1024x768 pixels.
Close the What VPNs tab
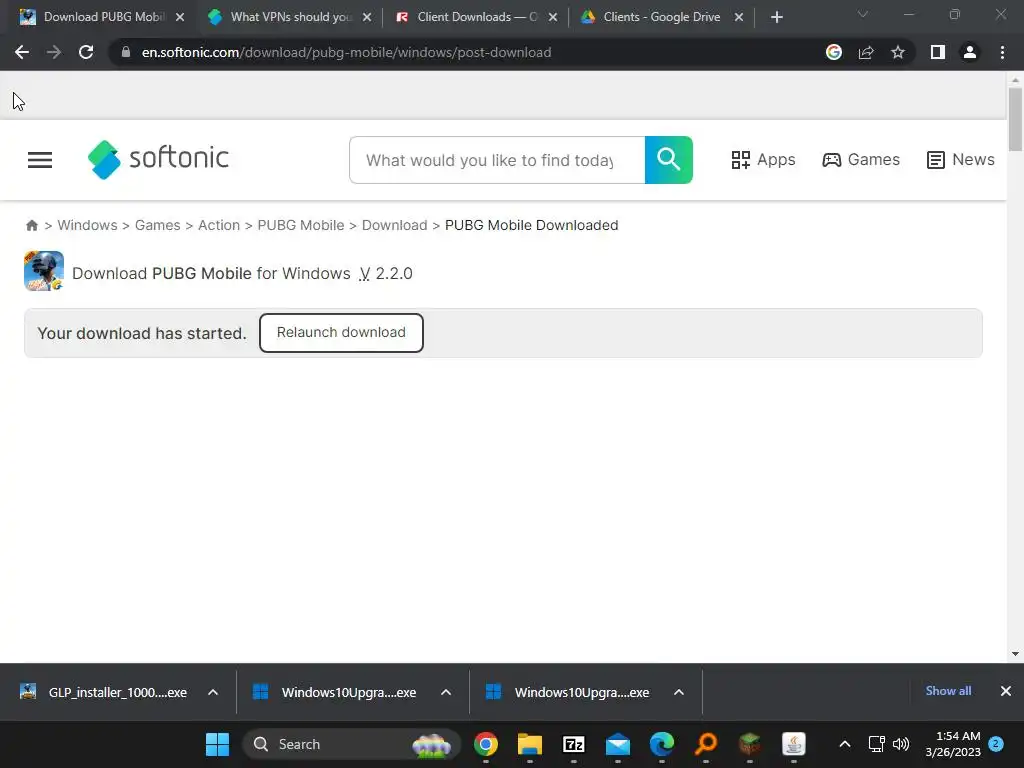[367, 18]
